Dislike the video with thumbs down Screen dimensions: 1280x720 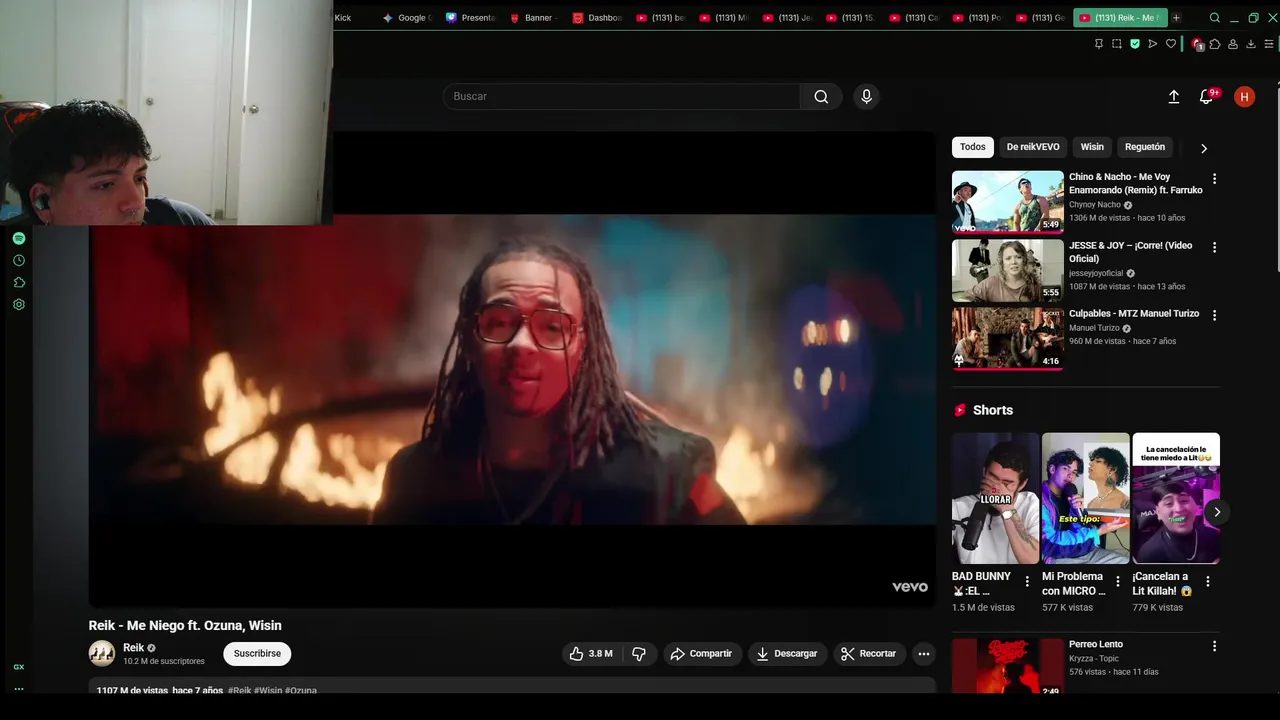639,654
